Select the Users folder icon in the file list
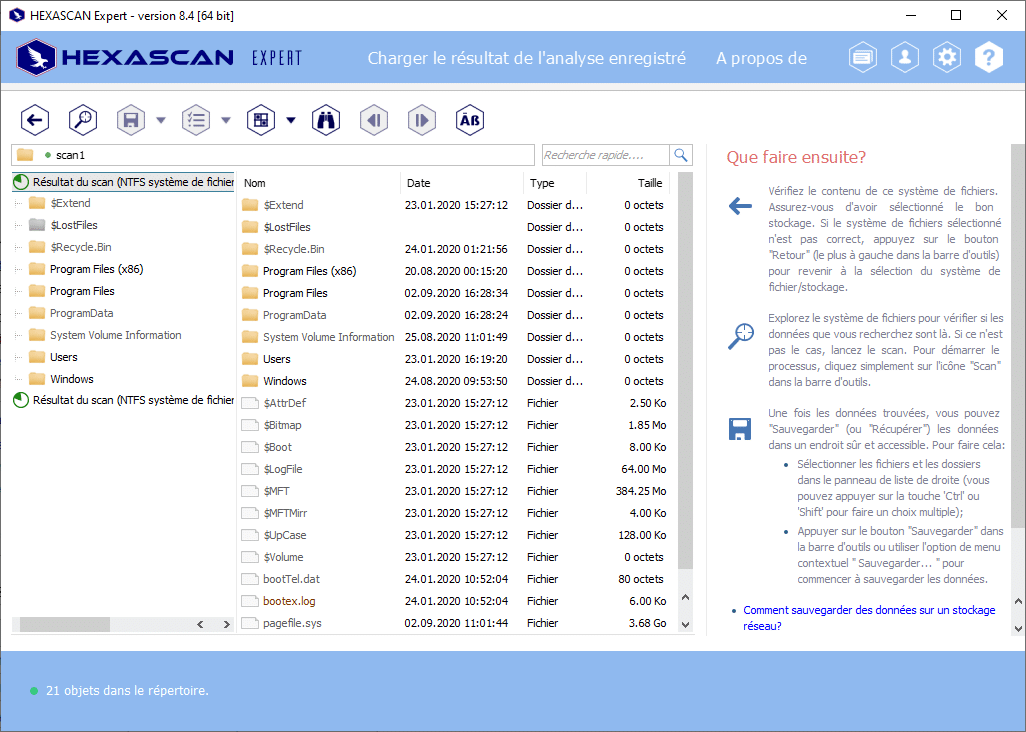1026x732 pixels. pyautogui.click(x=250, y=359)
